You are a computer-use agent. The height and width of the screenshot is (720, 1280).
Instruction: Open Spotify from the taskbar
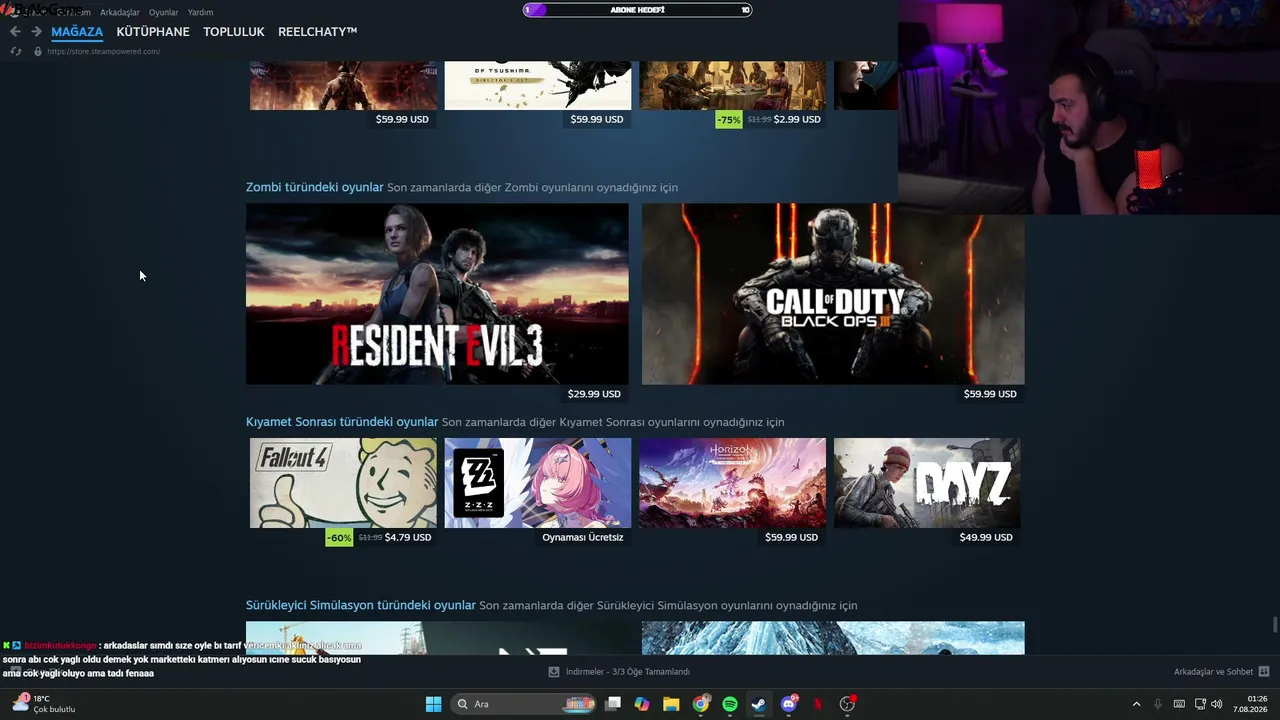point(730,704)
